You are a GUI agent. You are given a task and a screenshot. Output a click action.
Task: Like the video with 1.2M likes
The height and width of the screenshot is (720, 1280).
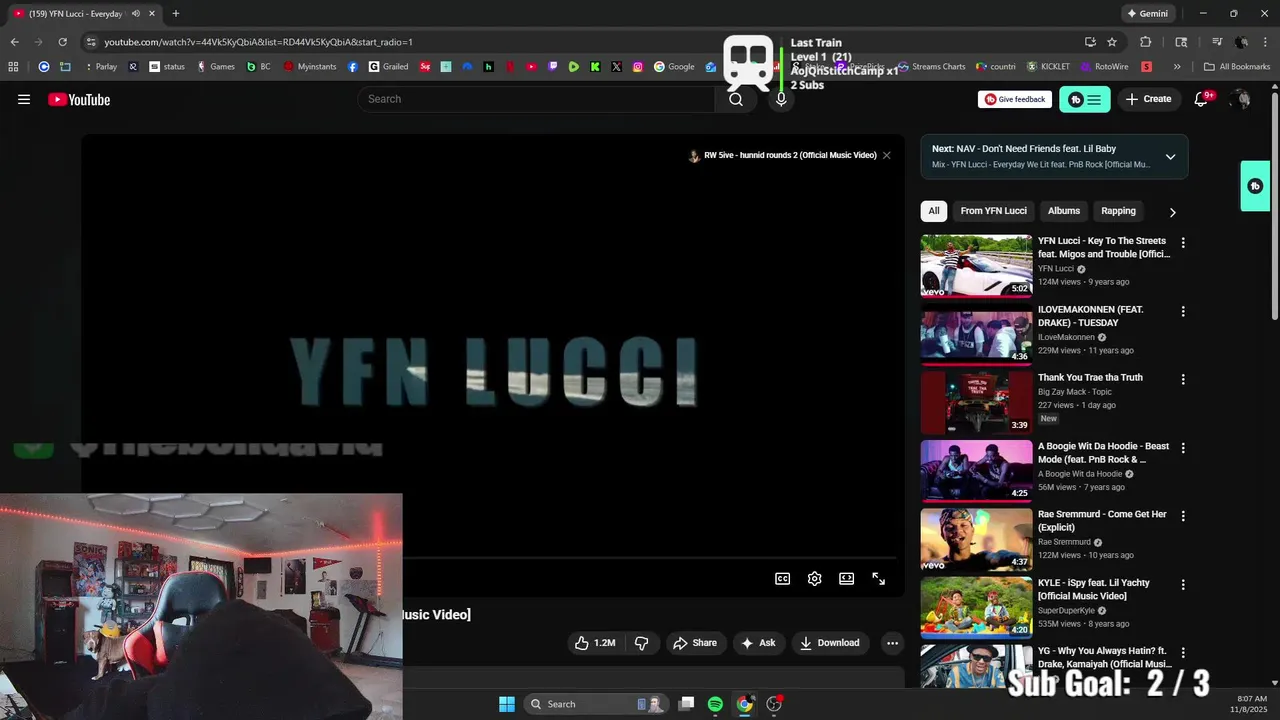(x=595, y=643)
